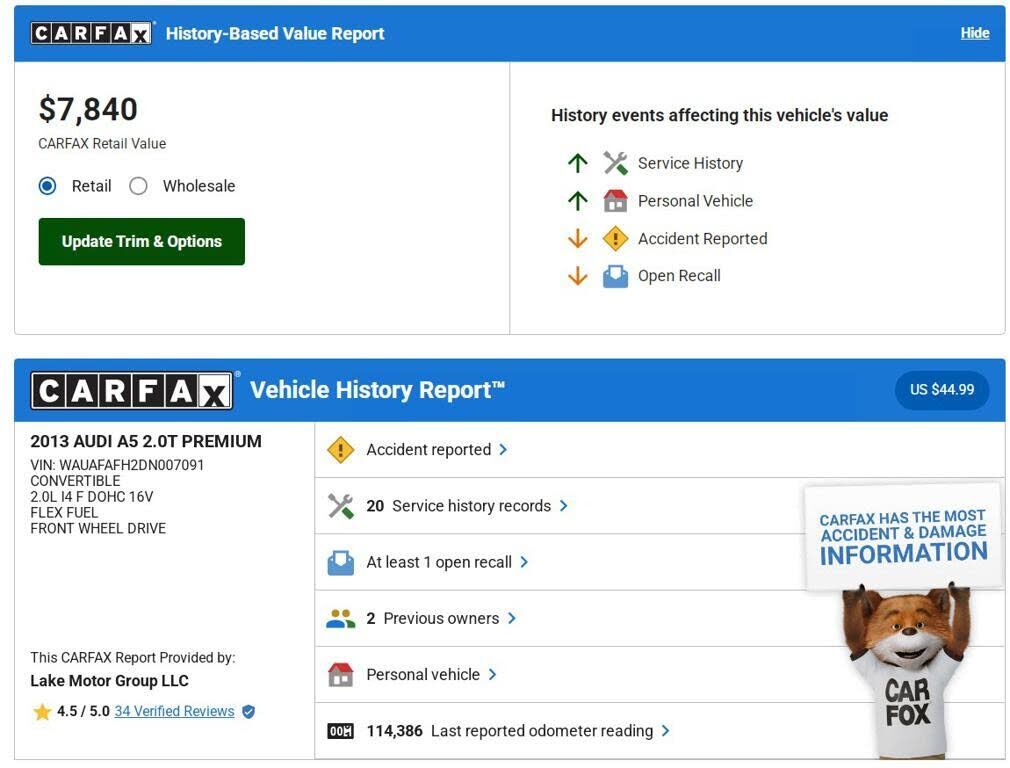The image size is (1010, 768).
Task: Click the previous owners people icon
Action: [341, 619]
